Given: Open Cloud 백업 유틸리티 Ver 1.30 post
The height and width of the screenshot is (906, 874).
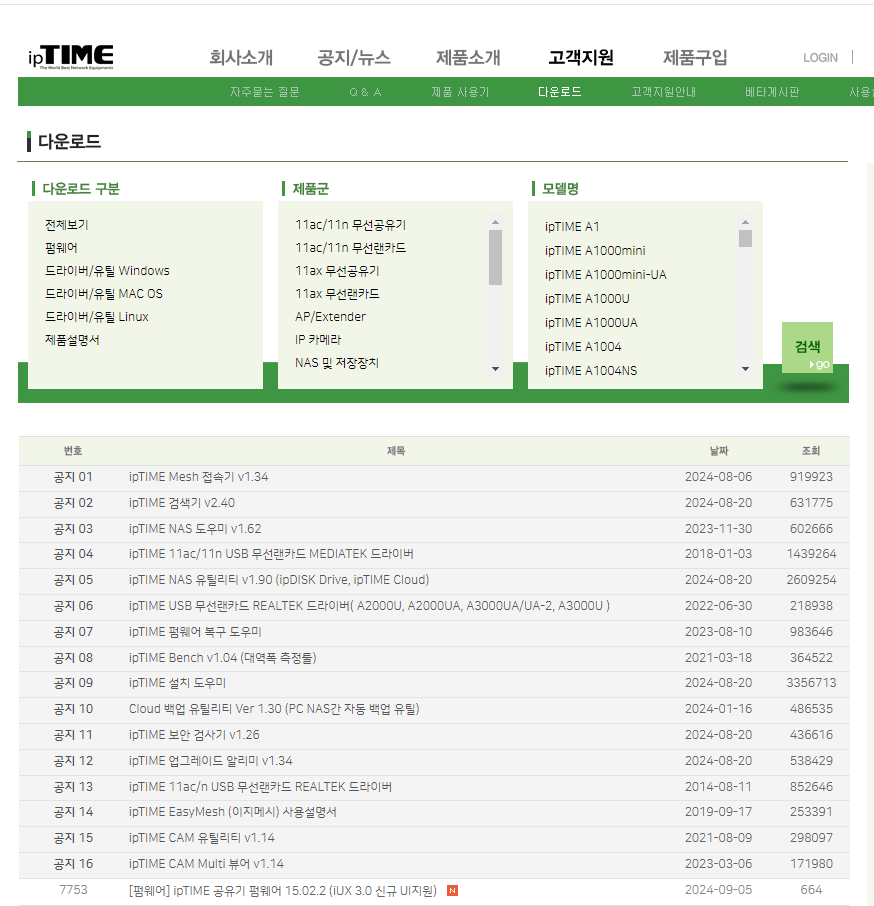Looking at the screenshot, I should [274, 709].
